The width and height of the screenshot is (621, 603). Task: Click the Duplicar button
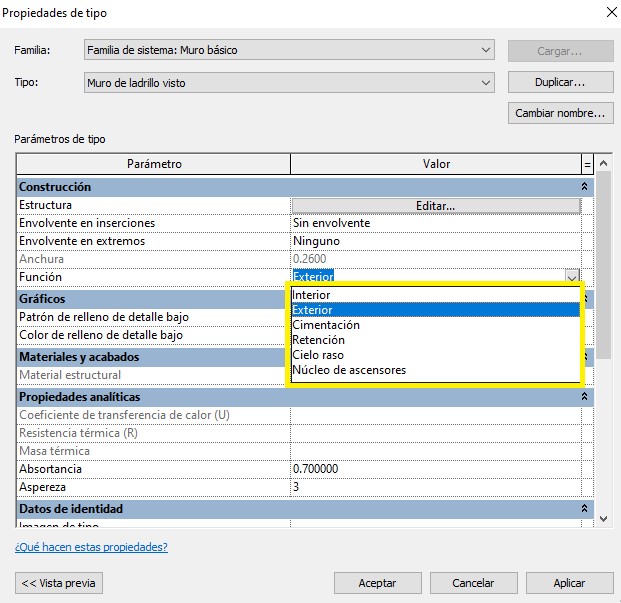pos(560,83)
